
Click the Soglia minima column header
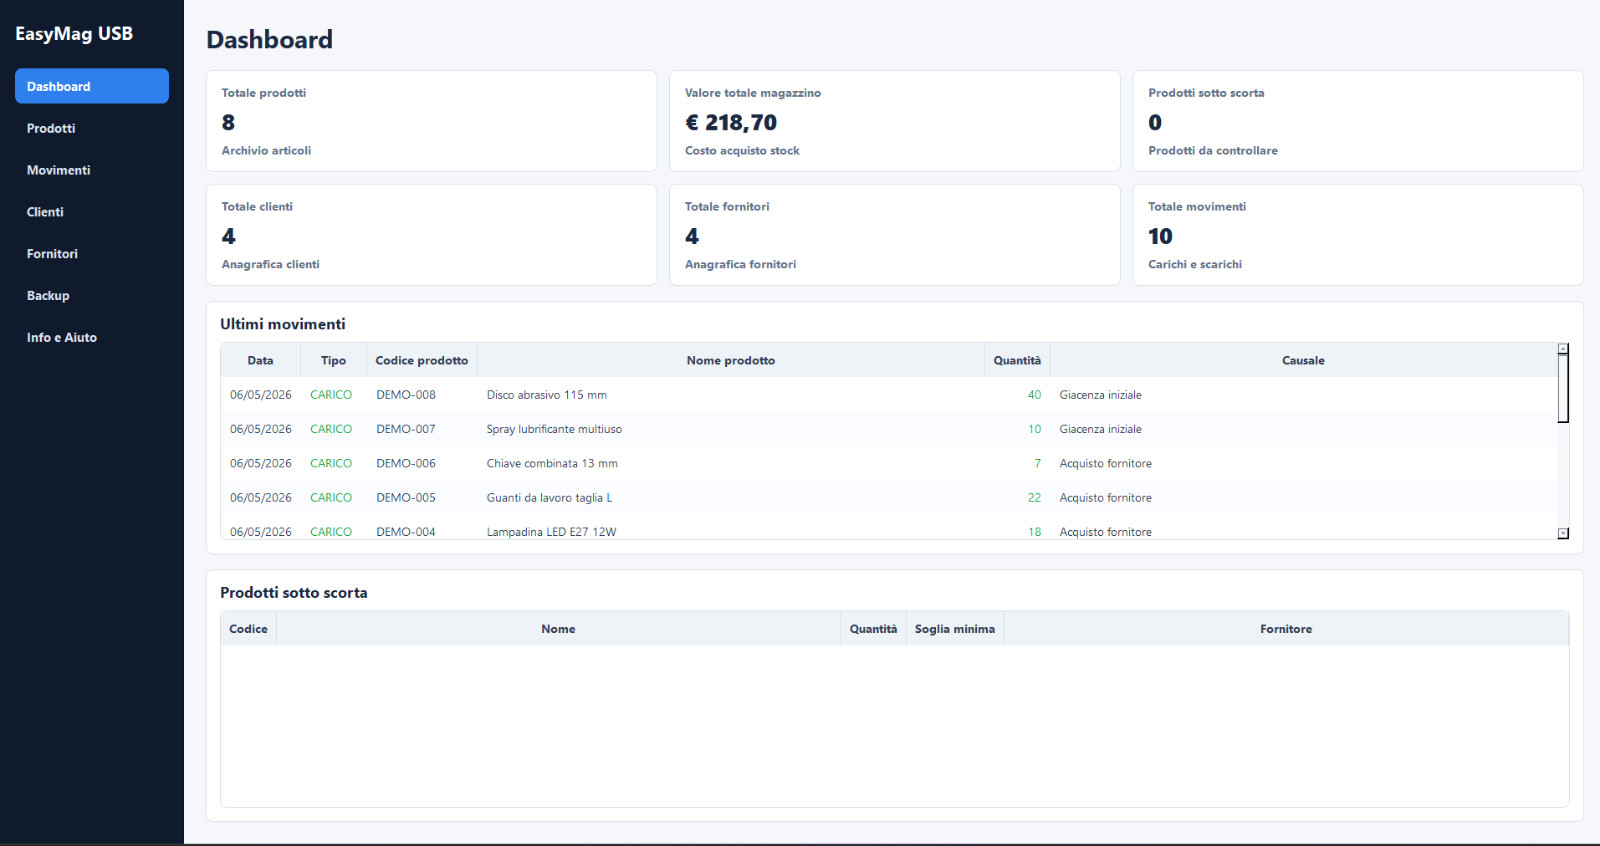955,629
